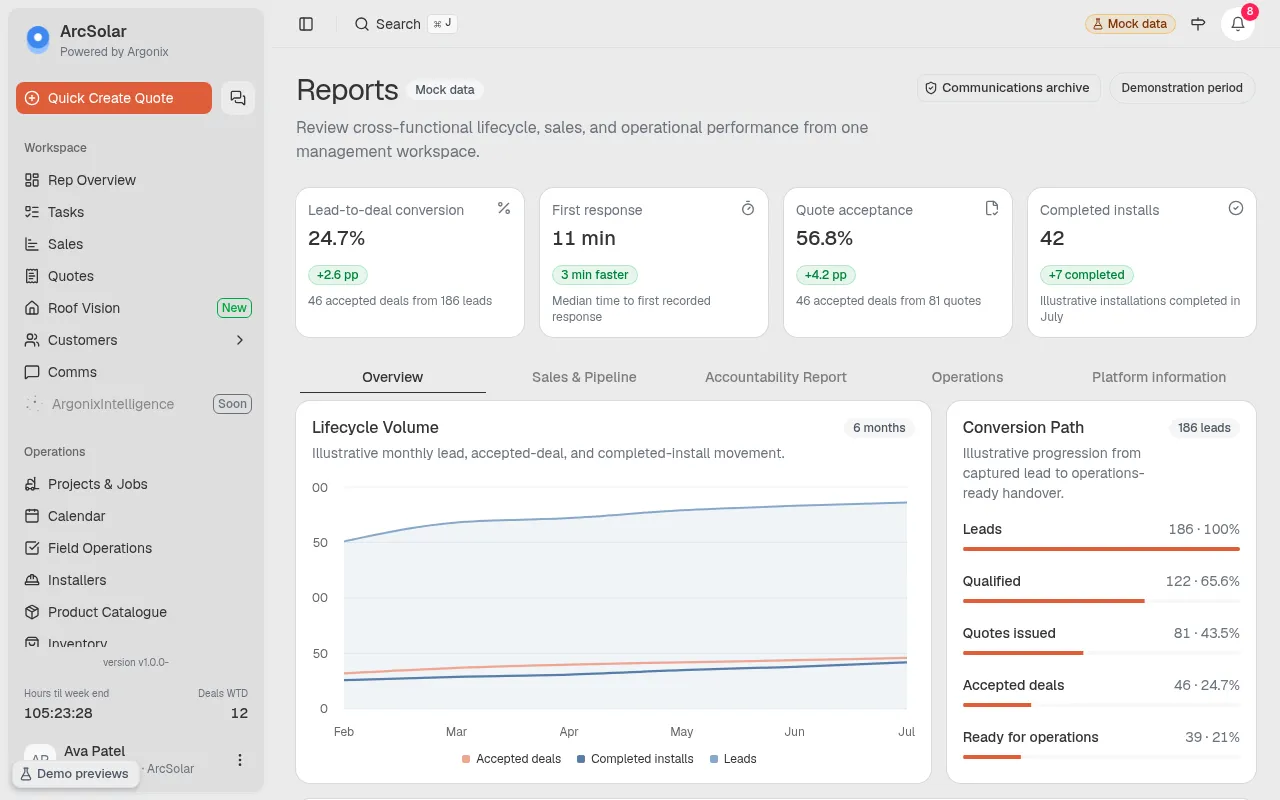
Task: Click the Product Catalogue box icon
Action: (x=32, y=612)
